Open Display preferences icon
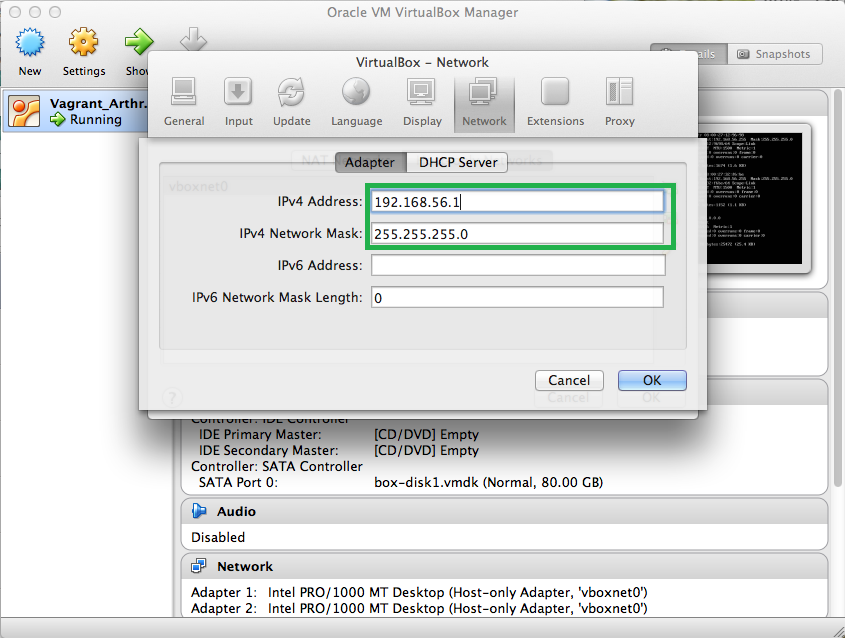Viewport: 845px width, 638px height. tap(421, 92)
